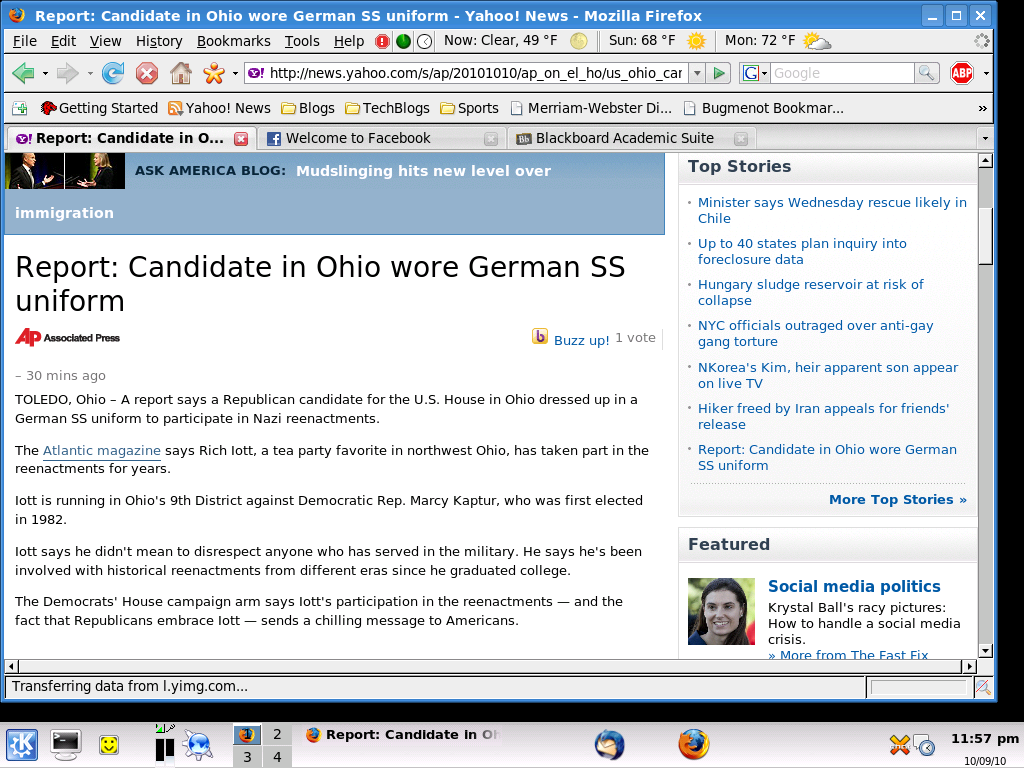Viewport: 1024px width, 768px height.
Task: Open the History menu
Action: 159,41
